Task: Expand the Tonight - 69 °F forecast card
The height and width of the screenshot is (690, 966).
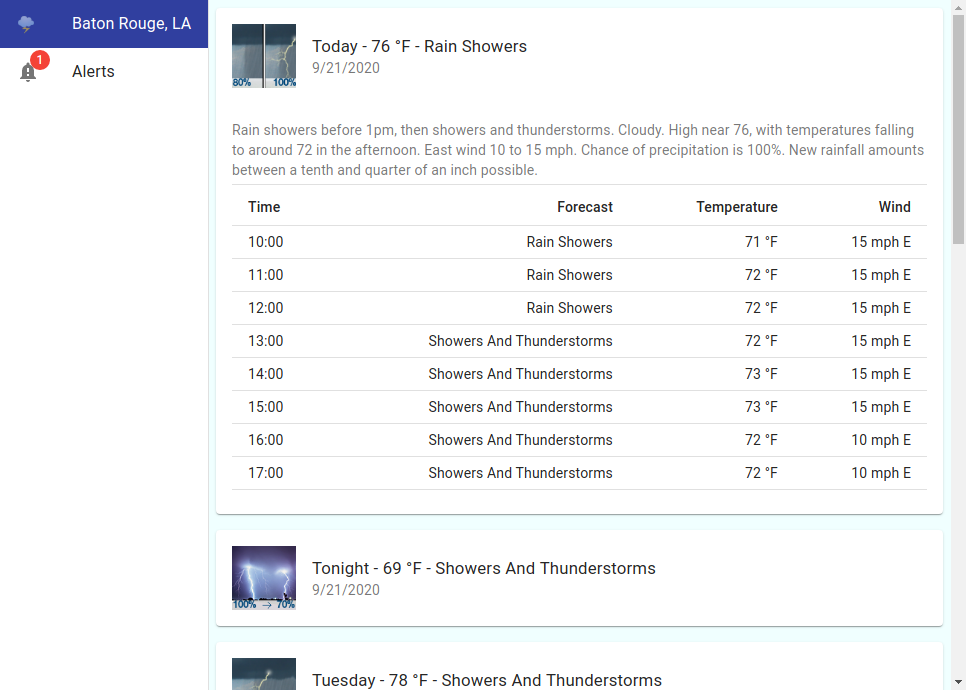Action: (579, 578)
